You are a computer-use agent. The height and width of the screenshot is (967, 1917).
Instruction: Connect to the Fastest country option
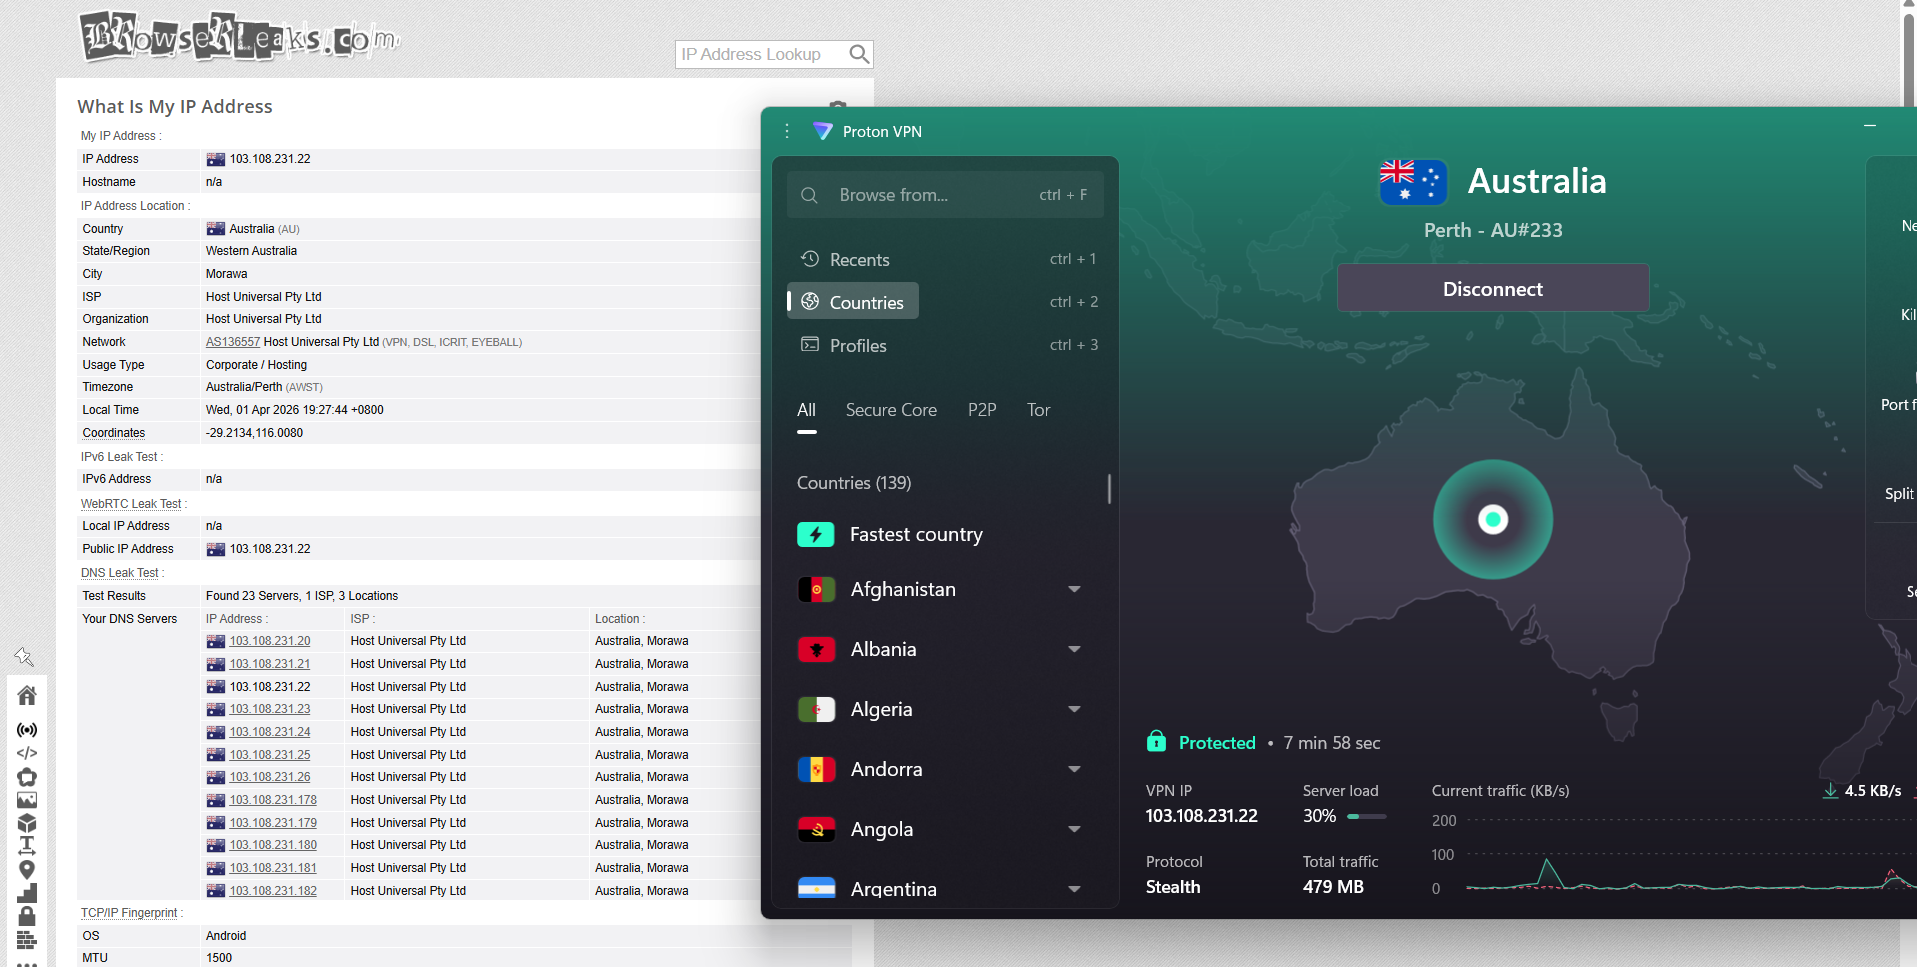coord(916,534)
